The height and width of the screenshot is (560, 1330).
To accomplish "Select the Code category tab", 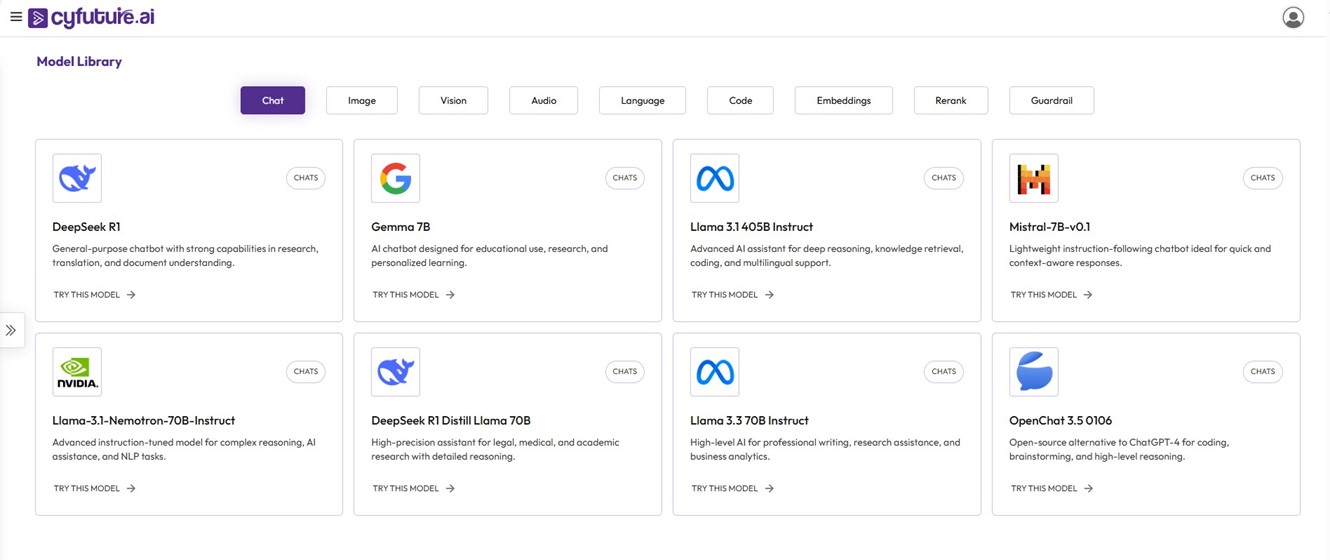I will (x=740, y=100).
